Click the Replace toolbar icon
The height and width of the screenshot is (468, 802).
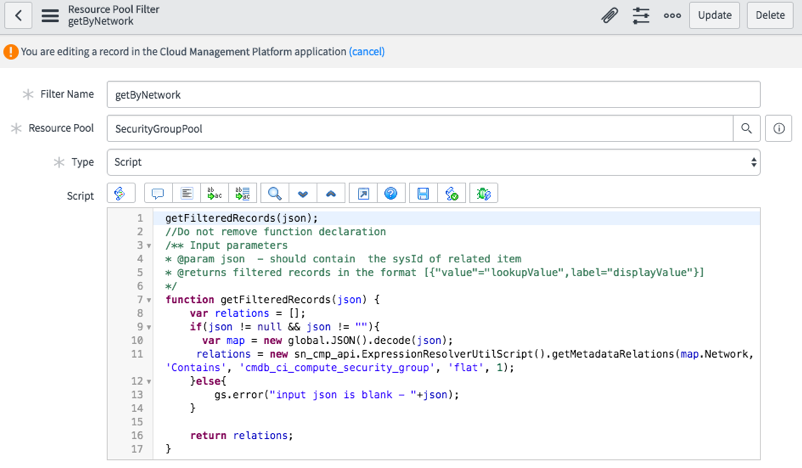215,193
